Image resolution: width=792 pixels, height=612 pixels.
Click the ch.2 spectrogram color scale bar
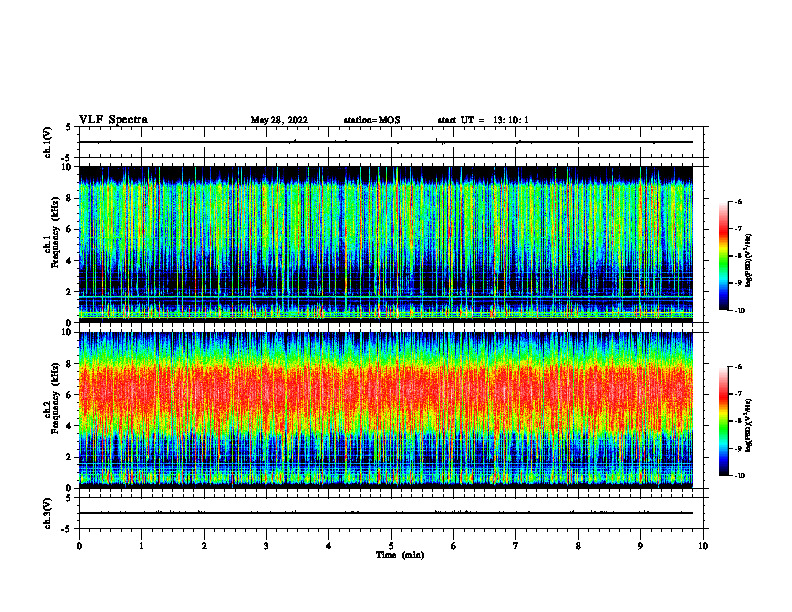[x=723, y=421]
